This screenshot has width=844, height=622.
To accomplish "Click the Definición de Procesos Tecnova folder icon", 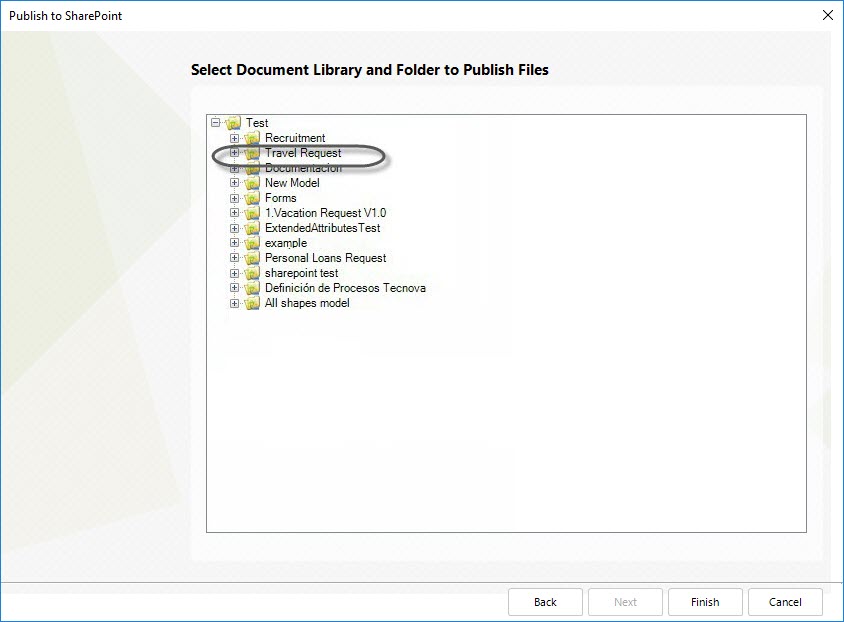I will 252,288.
